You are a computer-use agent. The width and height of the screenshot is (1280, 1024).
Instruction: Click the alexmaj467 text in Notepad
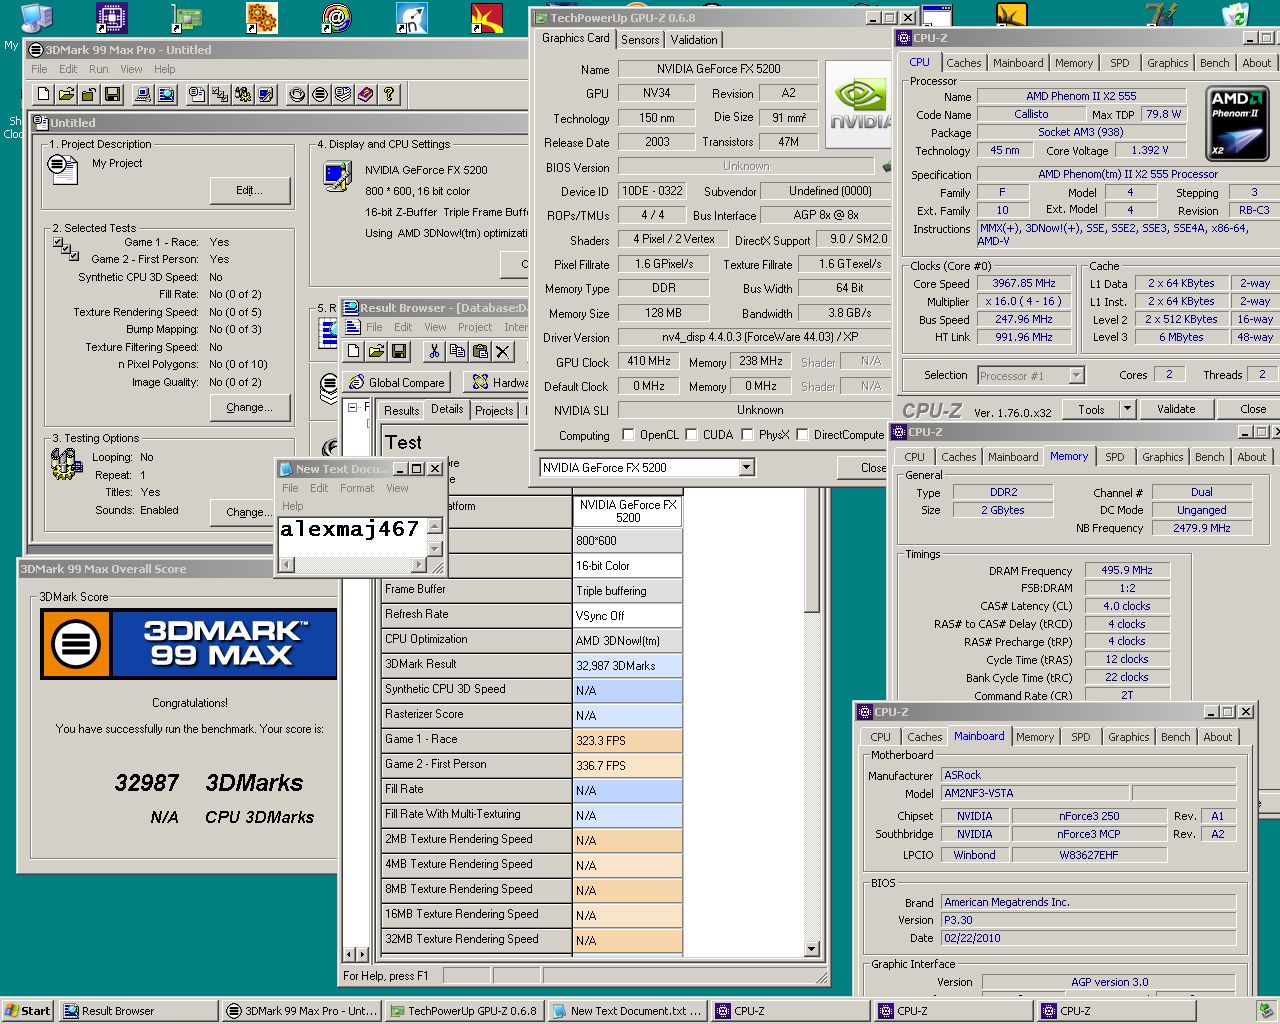coord(349,529)
